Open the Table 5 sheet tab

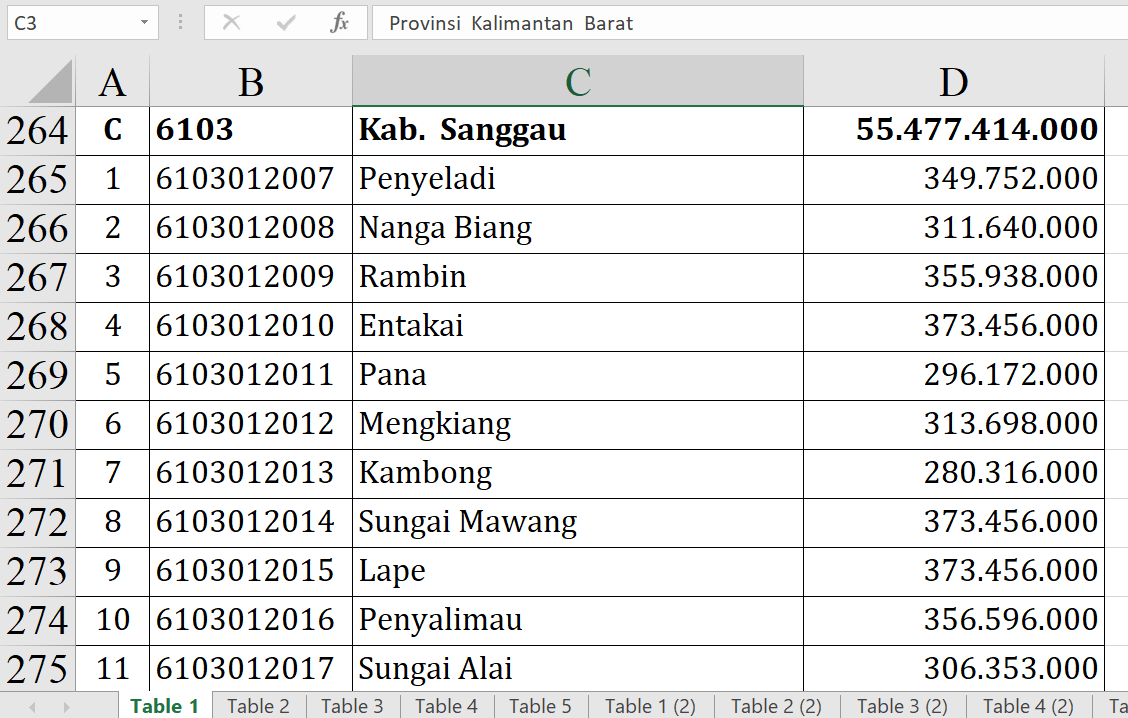pos(540,706)
